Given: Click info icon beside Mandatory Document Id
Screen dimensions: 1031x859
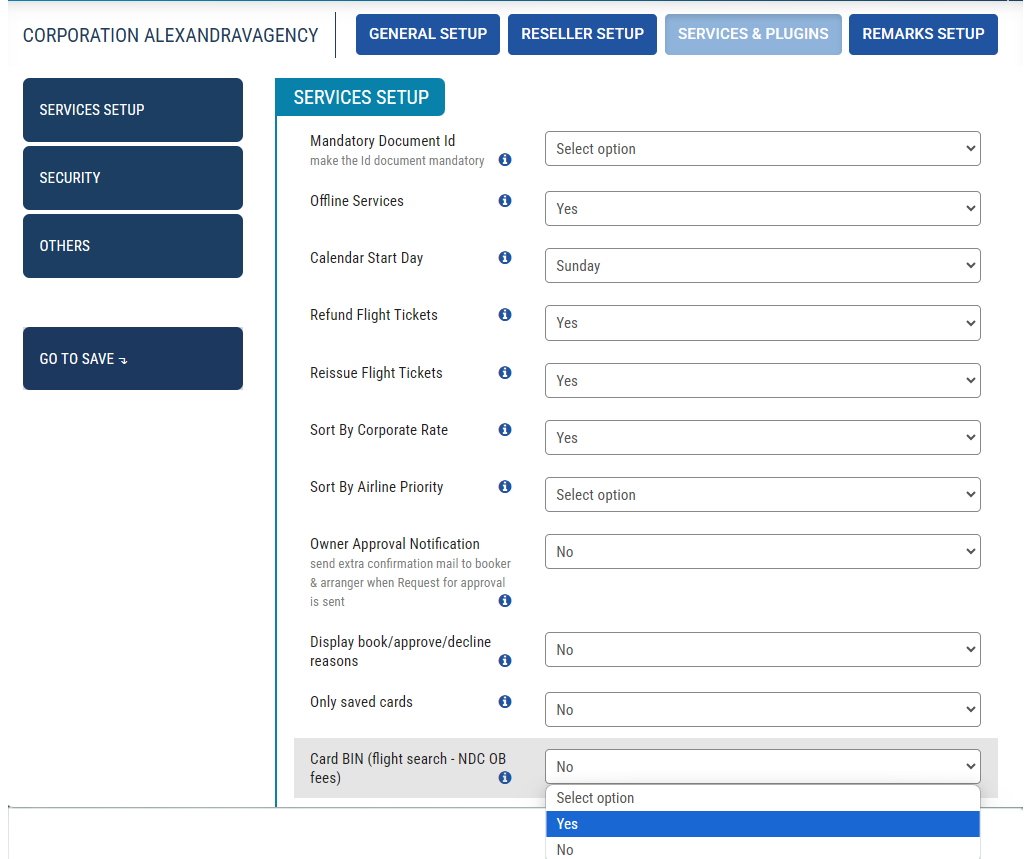Looking at the screenshot, I should [x=505, y=160].
